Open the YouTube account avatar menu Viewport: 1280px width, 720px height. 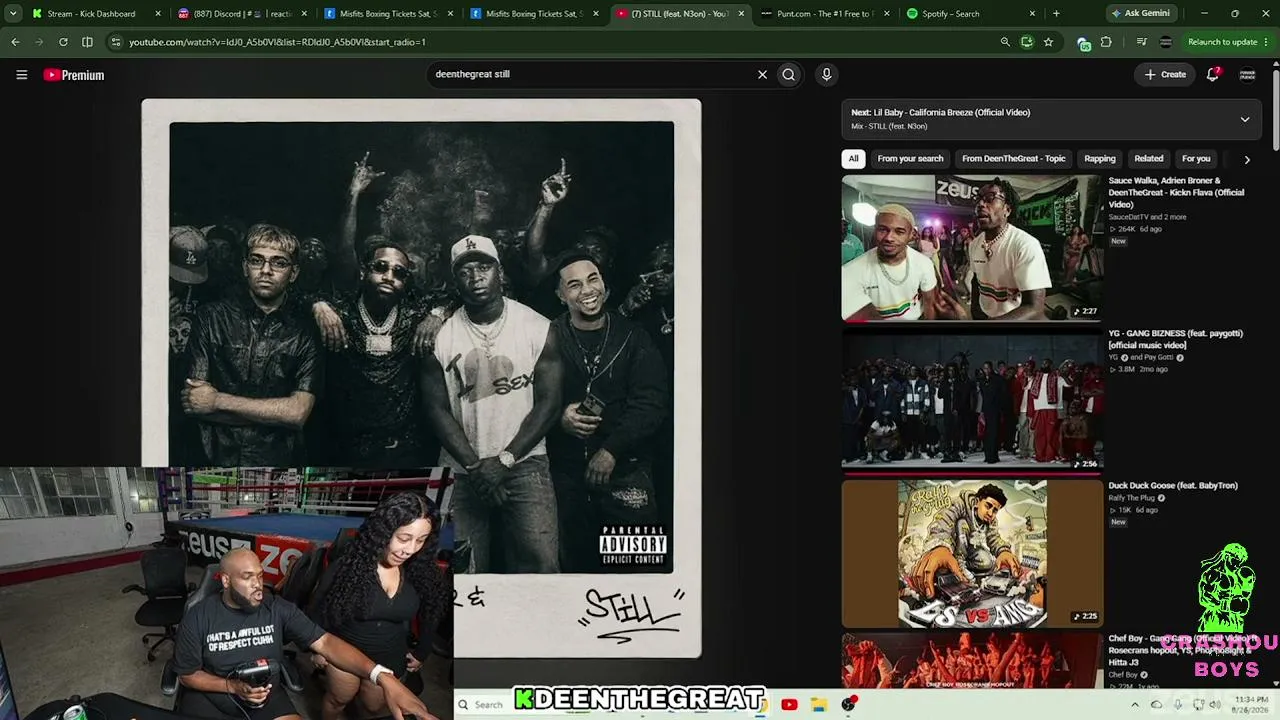pyautogui.click(x=1247, y=74)
